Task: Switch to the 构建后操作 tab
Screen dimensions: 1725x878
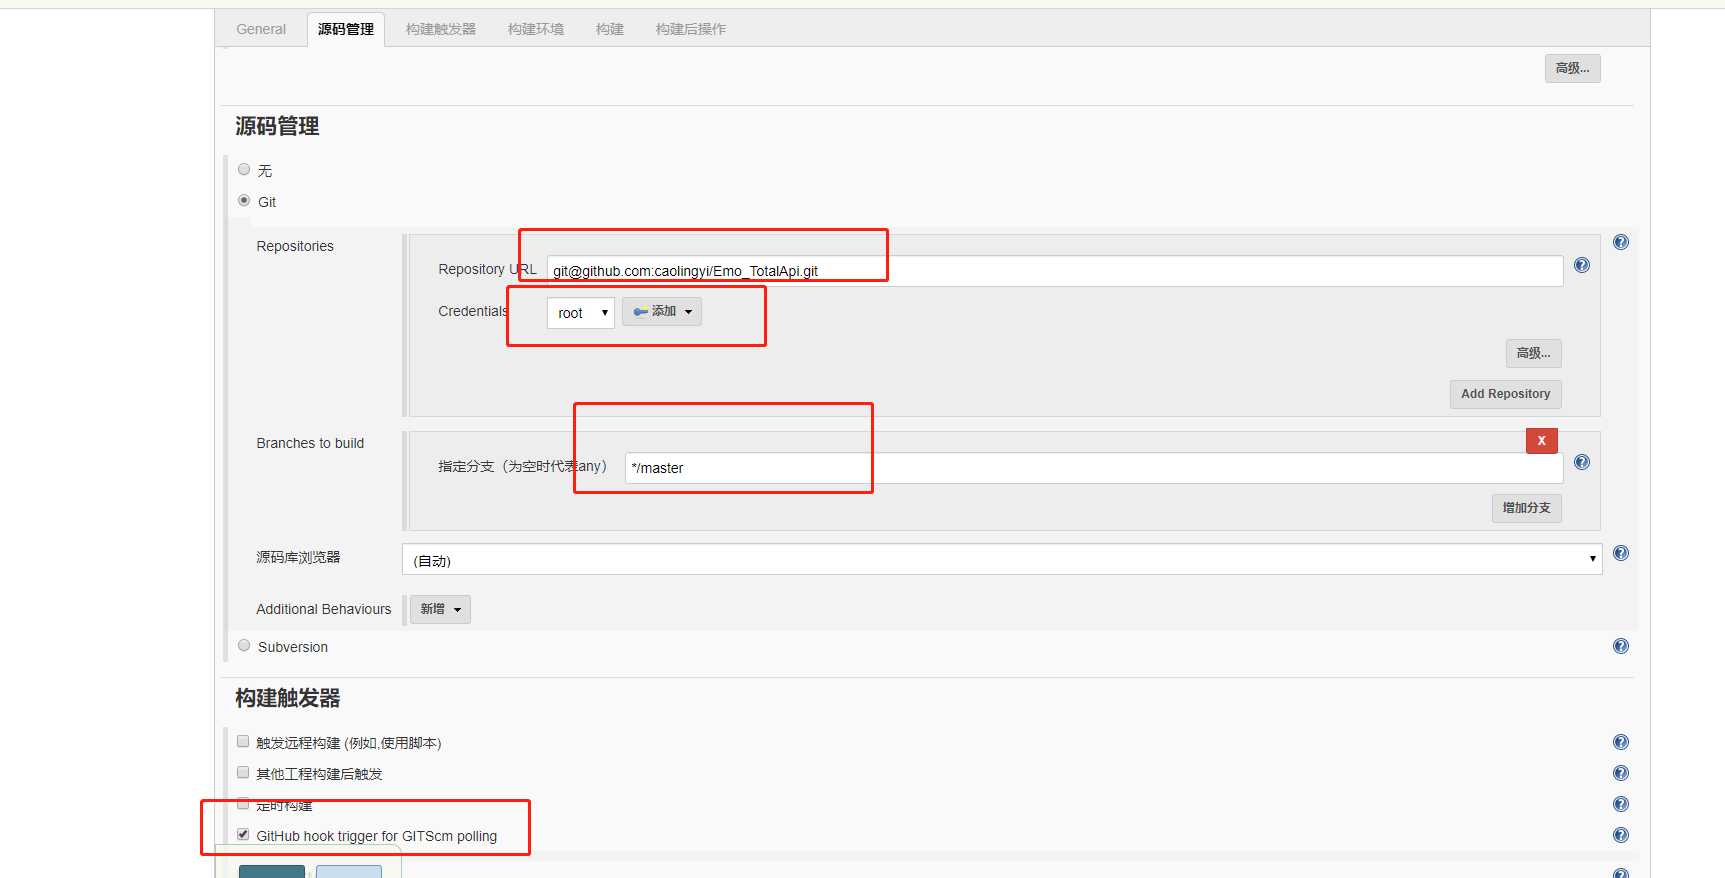Action: [691, 29]
